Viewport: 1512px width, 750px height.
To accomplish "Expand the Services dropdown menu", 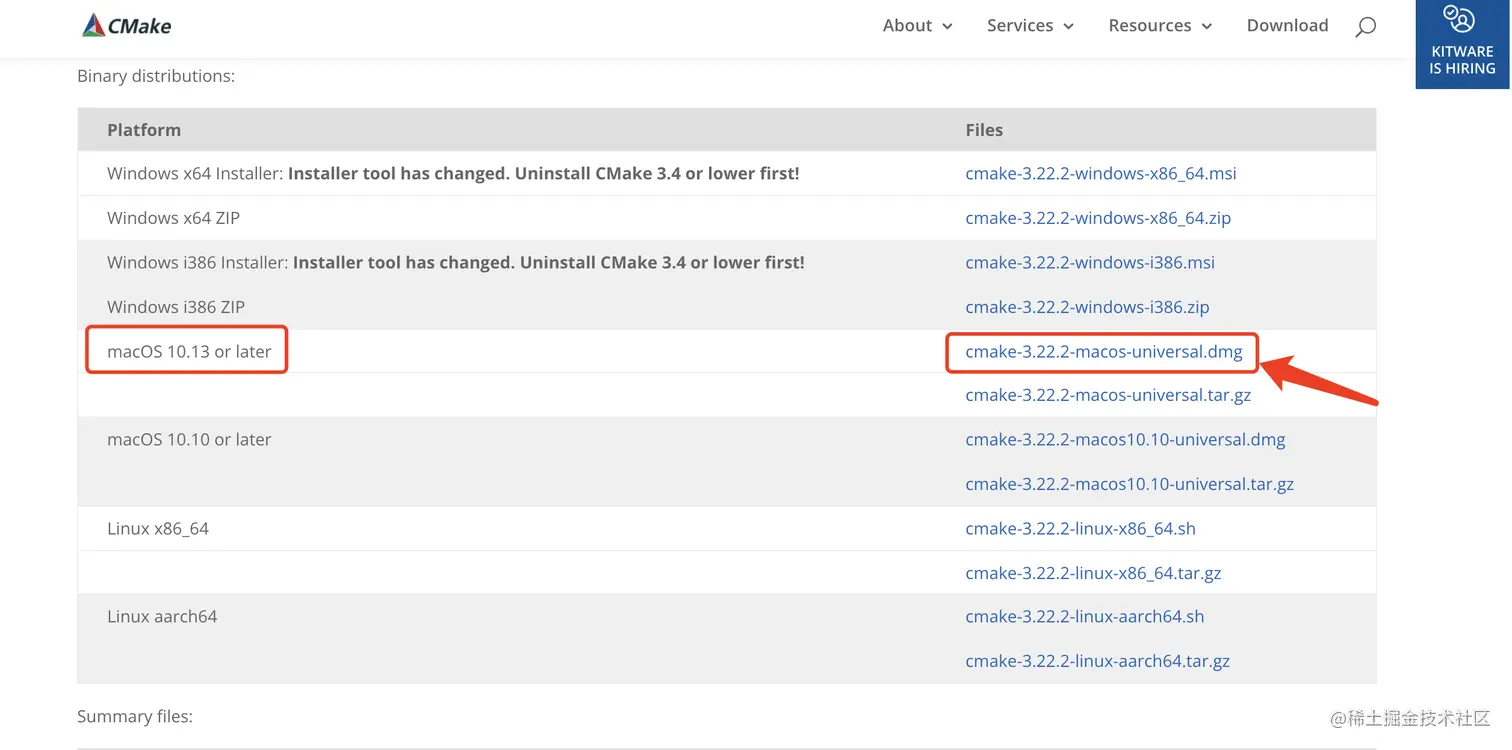I will (1030, 26).
